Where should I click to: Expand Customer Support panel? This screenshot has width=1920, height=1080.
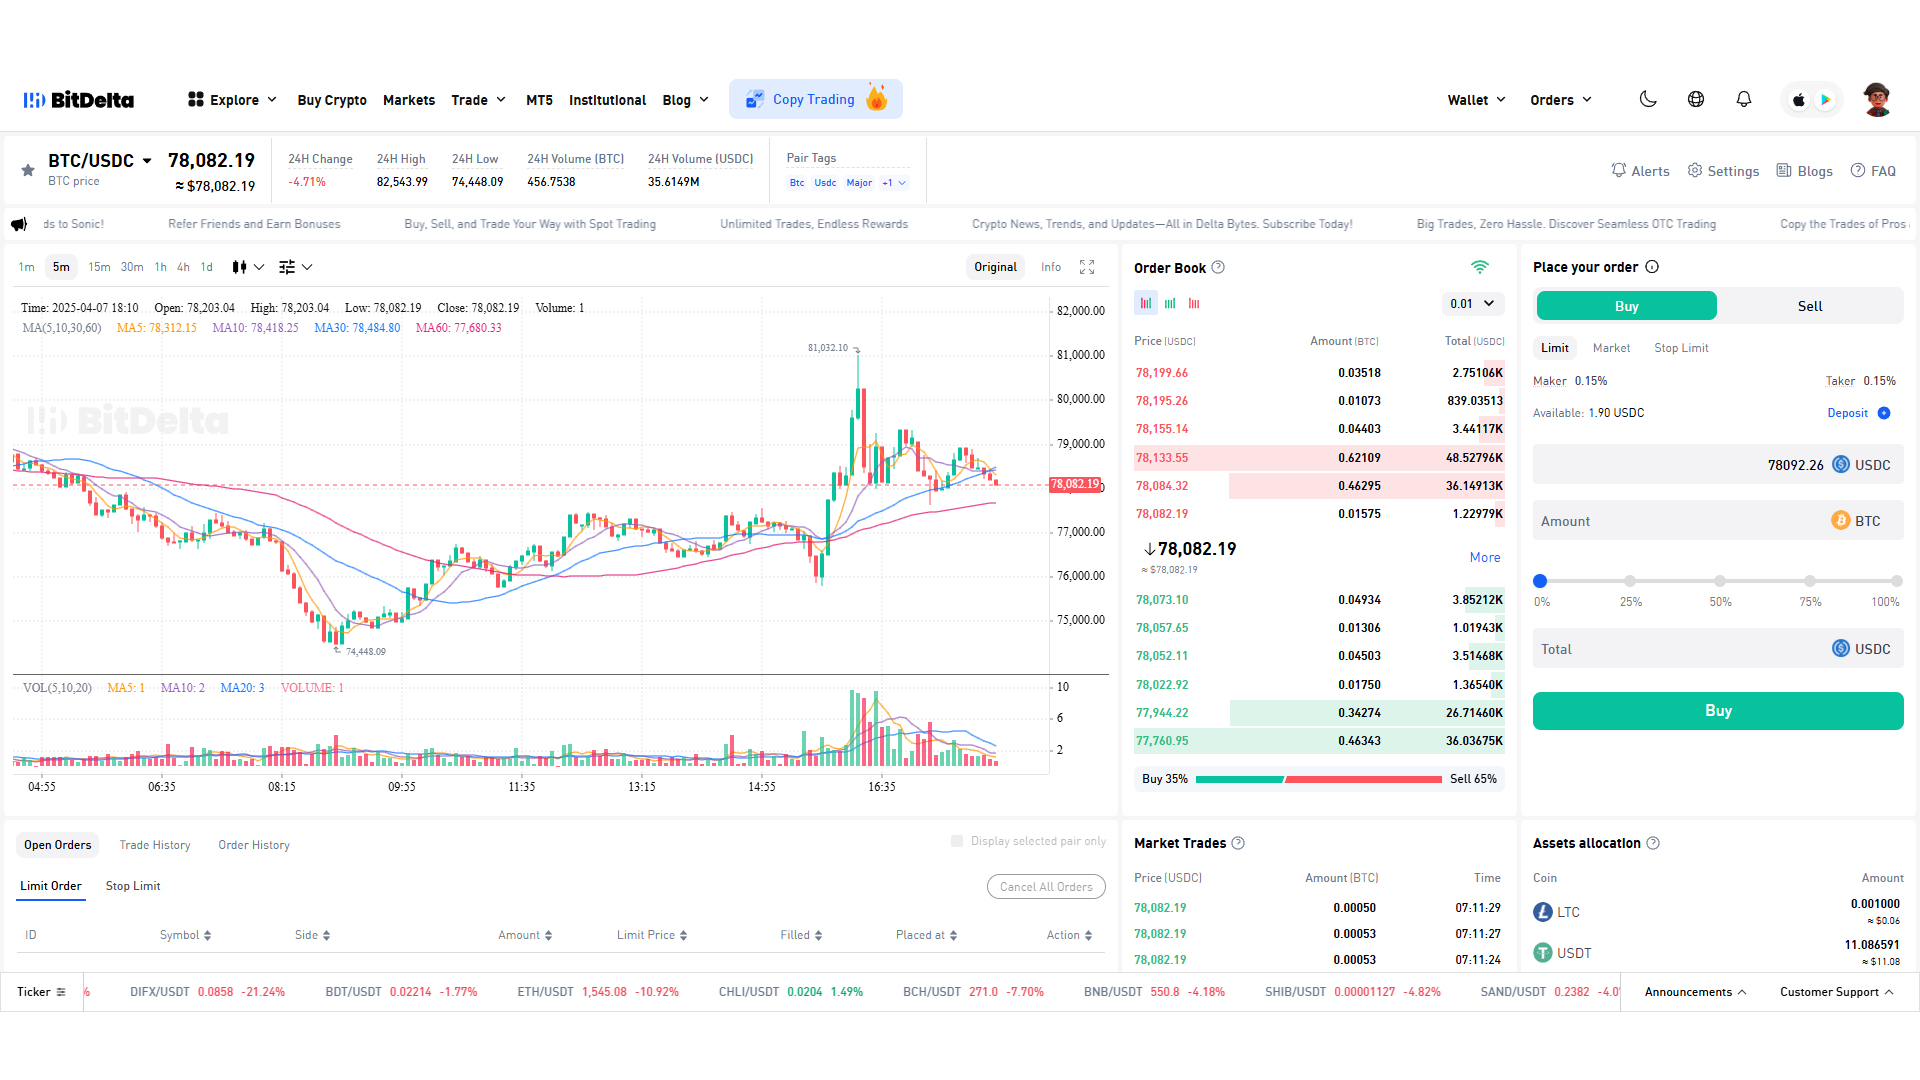[1837, 992]
